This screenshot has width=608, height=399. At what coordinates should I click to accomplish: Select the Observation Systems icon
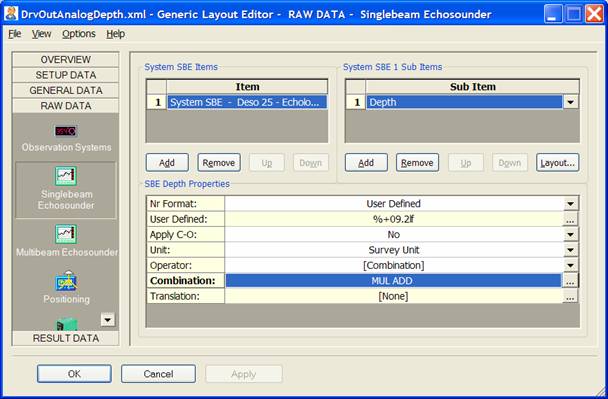[x=66, y=131]
